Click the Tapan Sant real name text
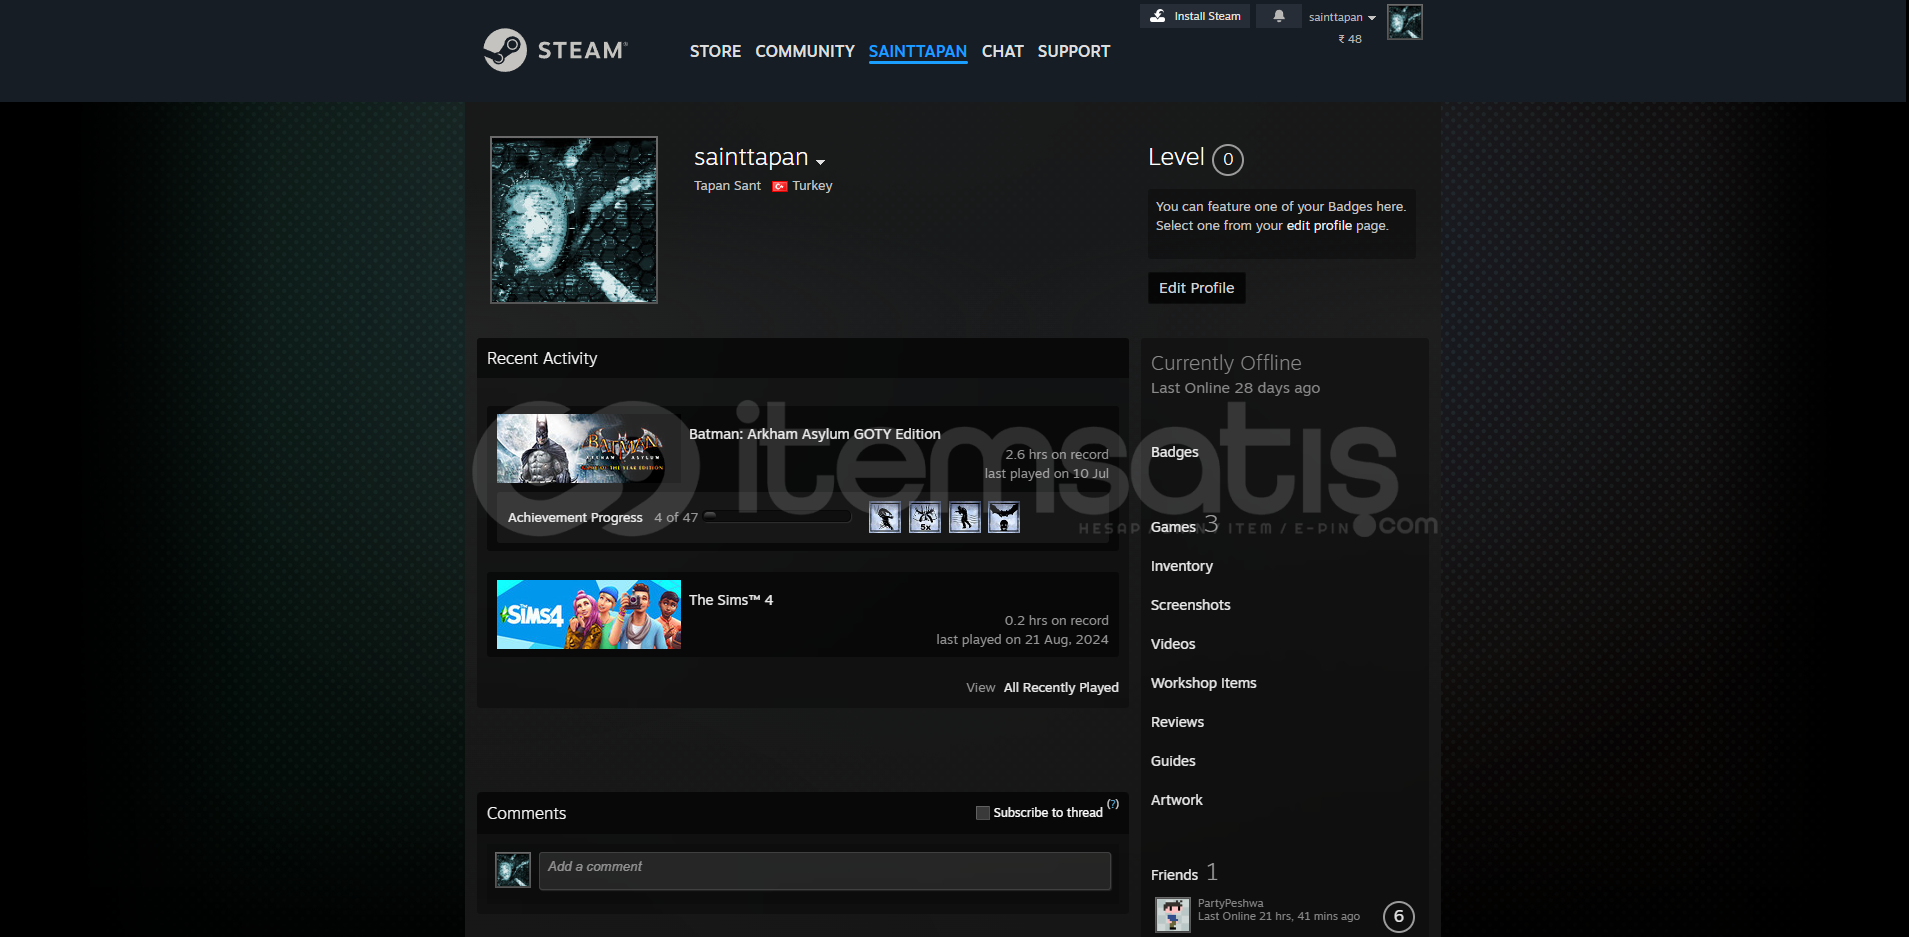Image resolution: width=1909 pixels, height=937 pixels. pyautogui.click(x=727, y=186)
